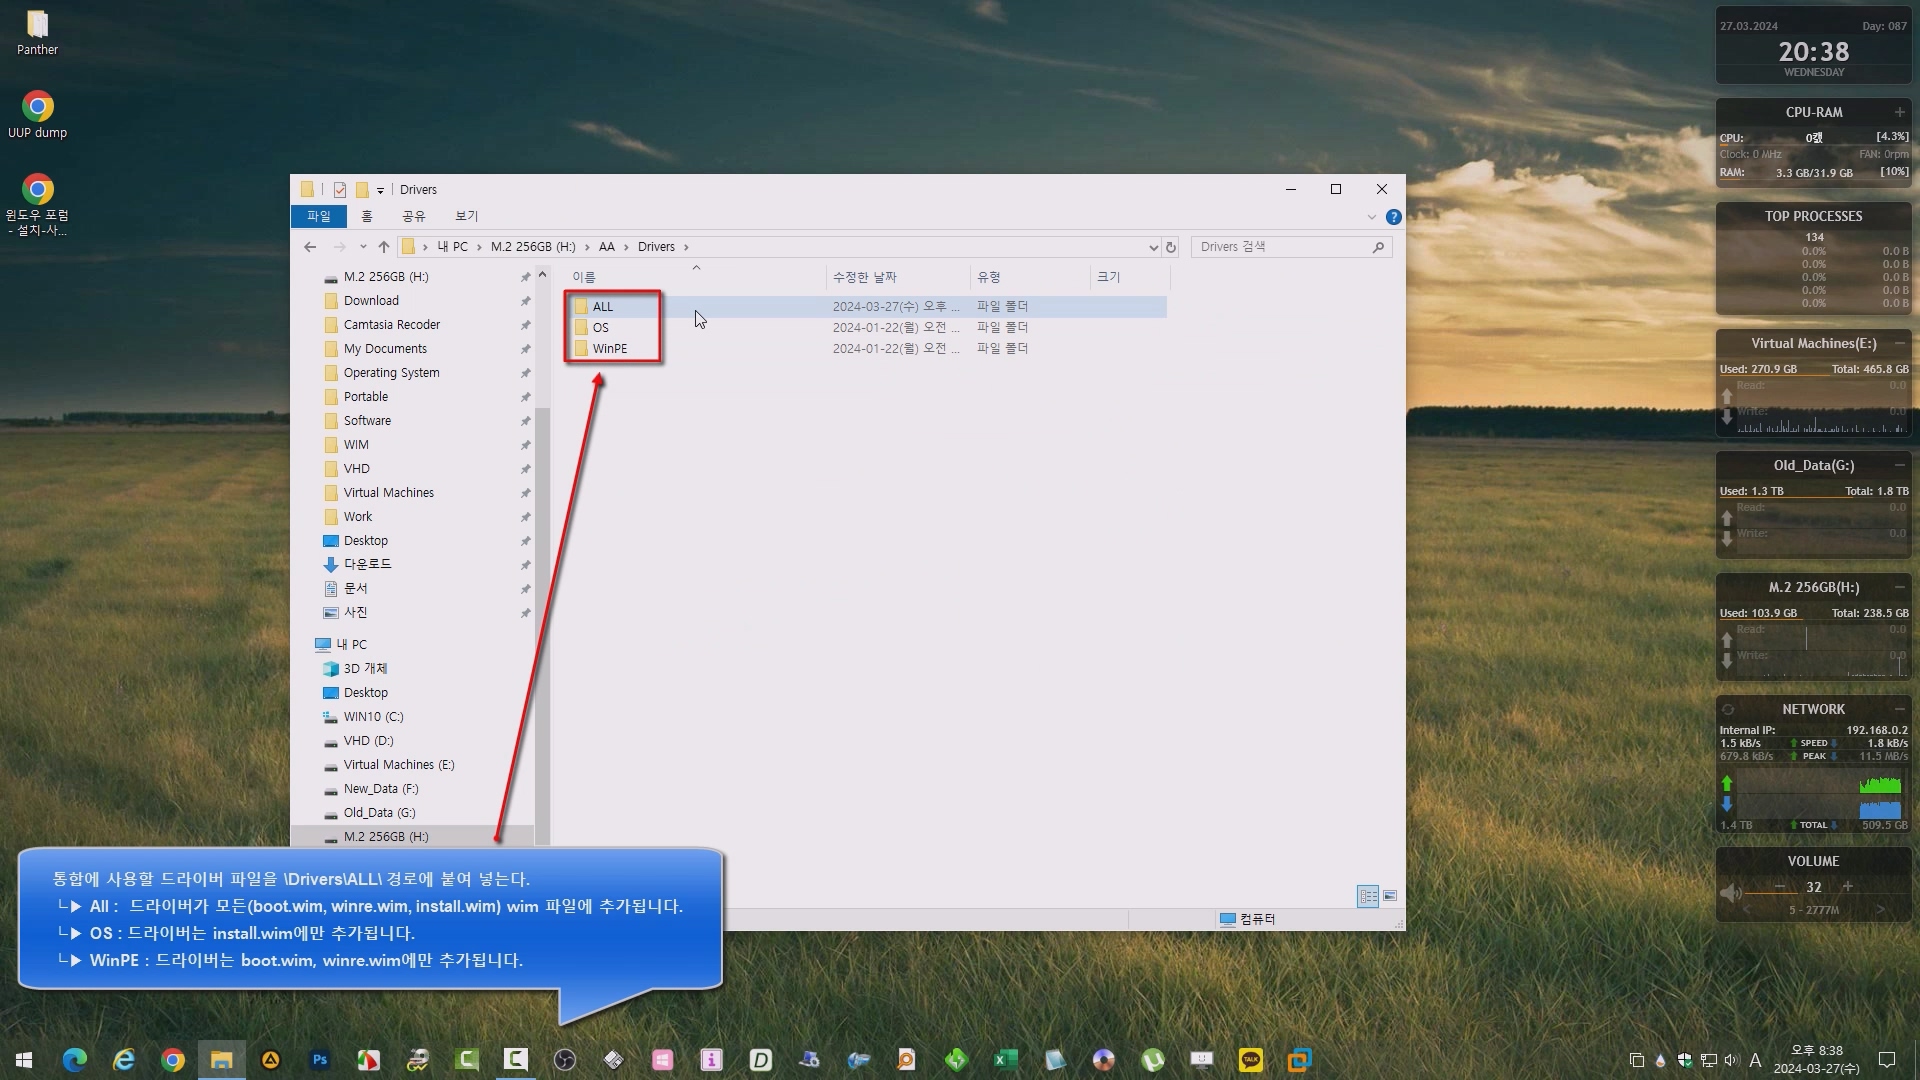Open the Software quick access folder
The image size is (1920, 1080).
coord(367,421)
